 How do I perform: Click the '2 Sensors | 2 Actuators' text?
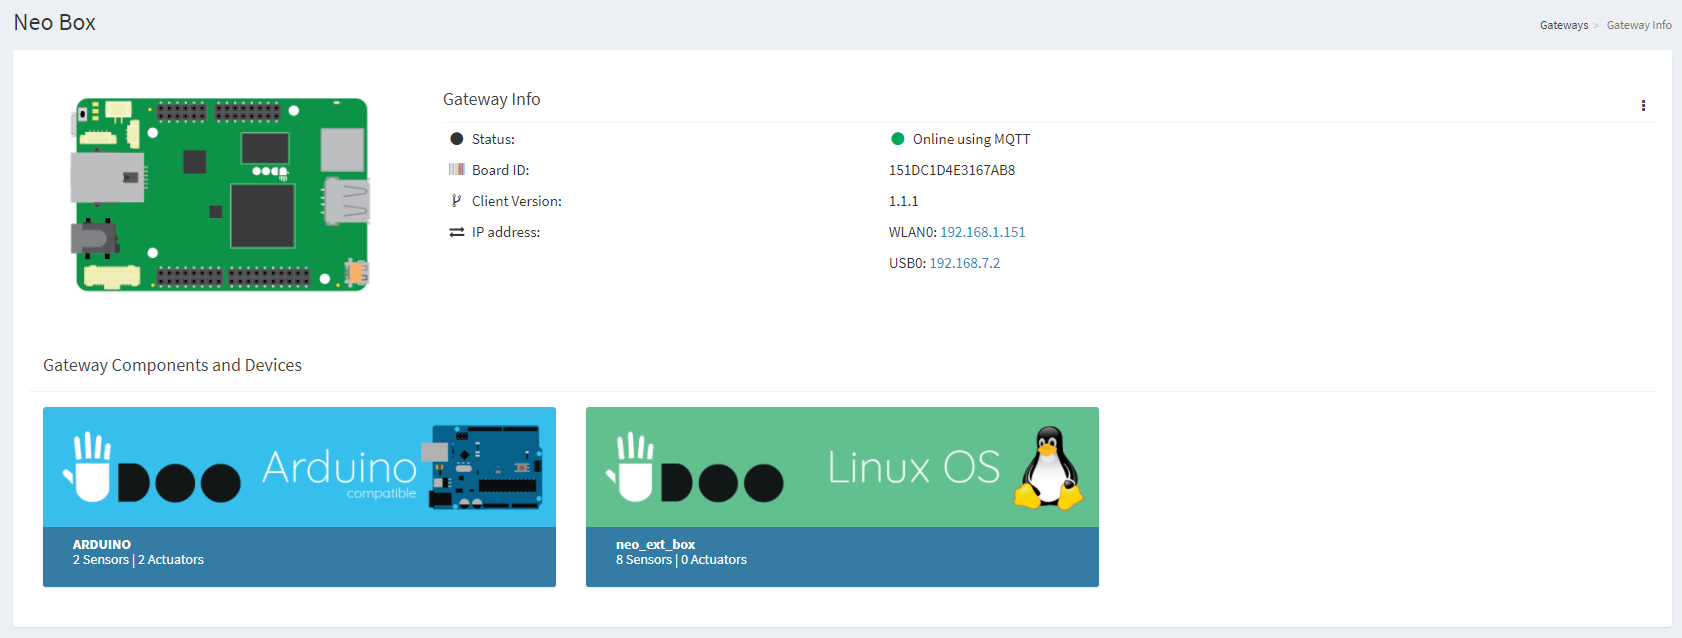[138, 560]
